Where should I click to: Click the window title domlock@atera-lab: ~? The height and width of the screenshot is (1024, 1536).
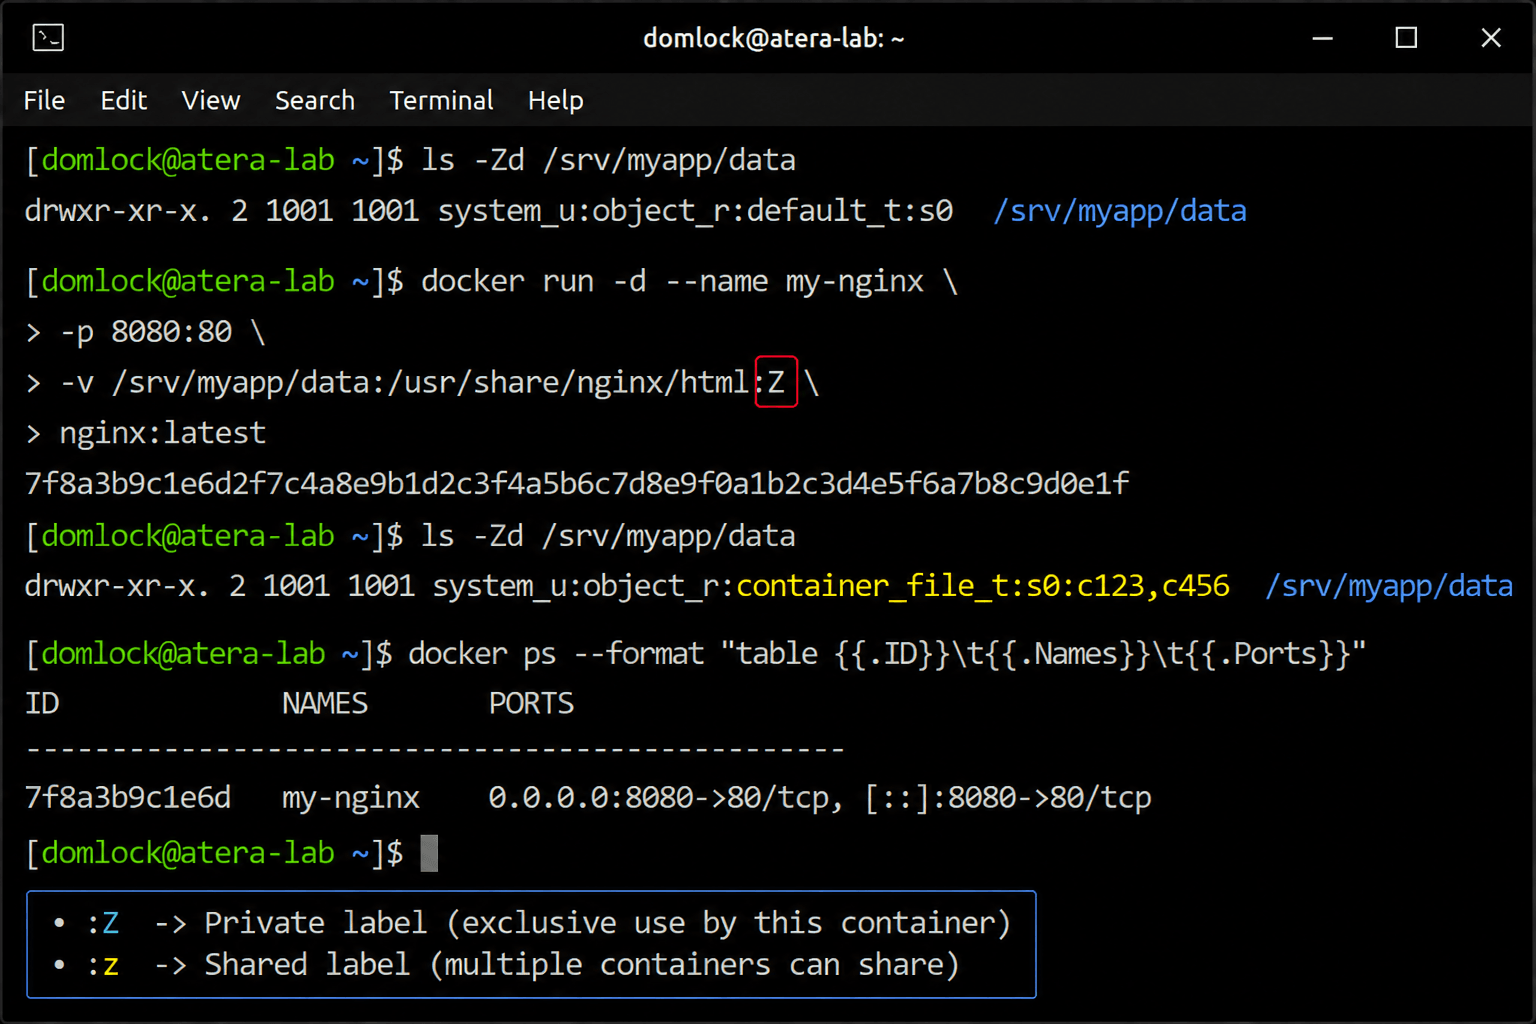(x=773, y=38)
